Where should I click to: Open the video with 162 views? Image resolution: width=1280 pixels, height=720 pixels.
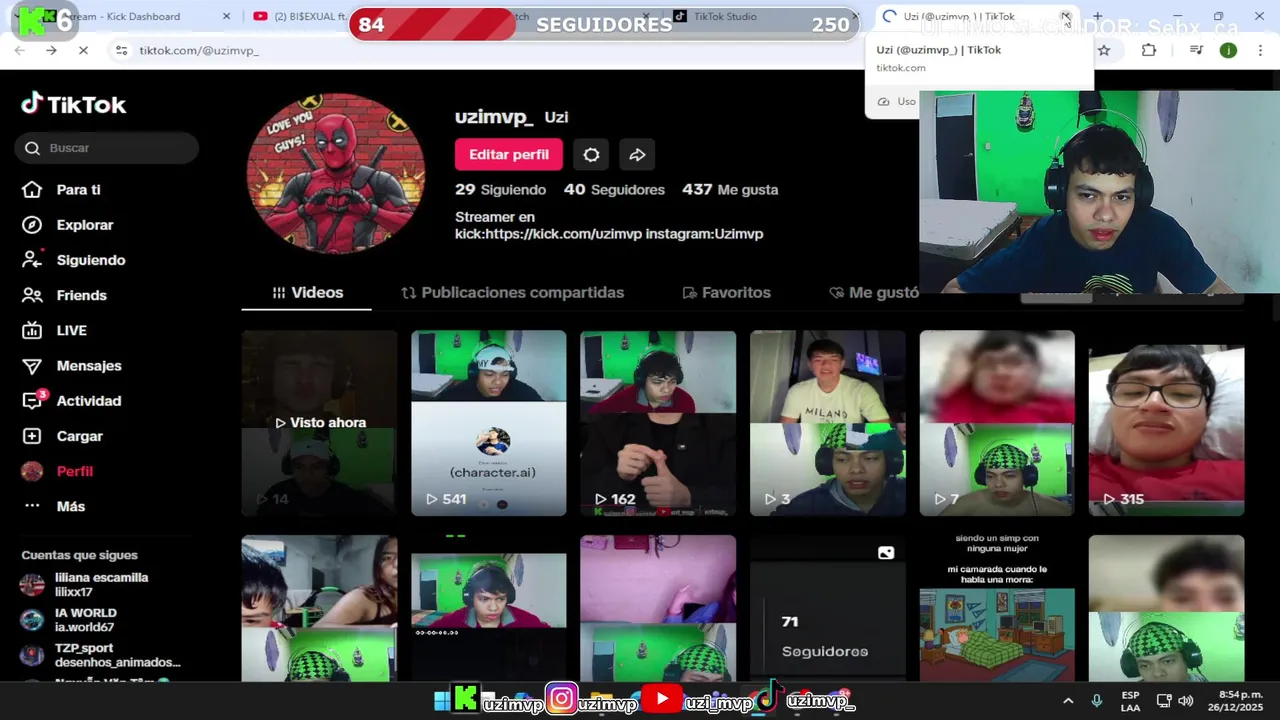click(x=658, y=423)
